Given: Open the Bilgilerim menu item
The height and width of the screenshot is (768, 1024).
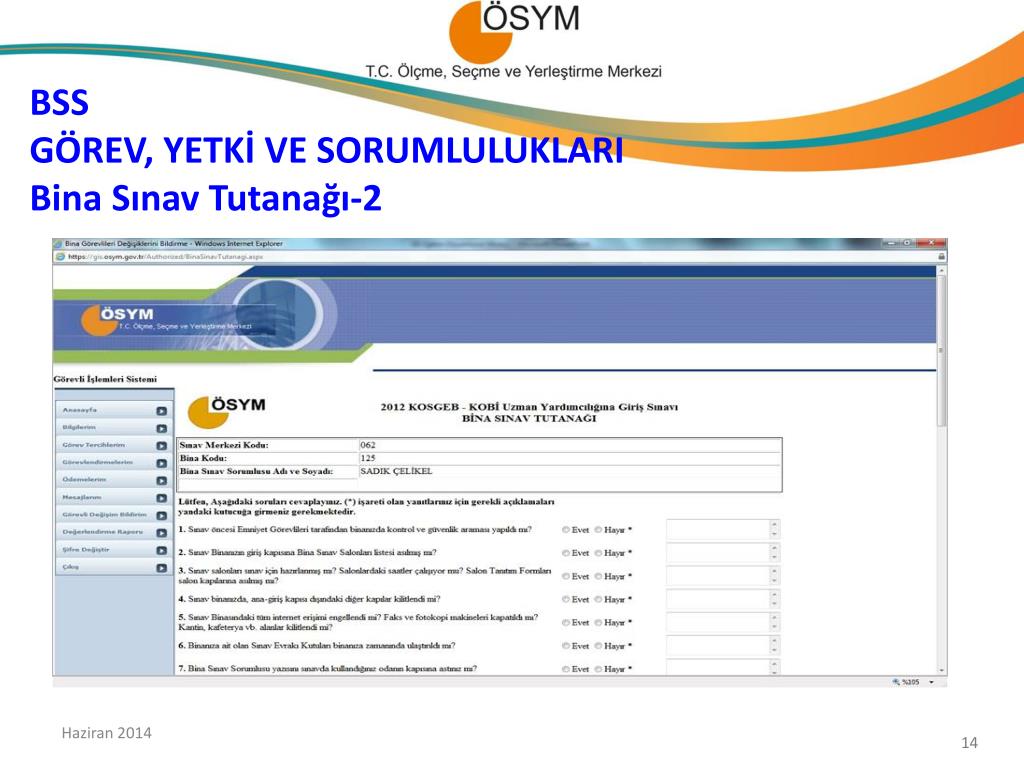Looking at the screenshot, I should pos(112,428).
